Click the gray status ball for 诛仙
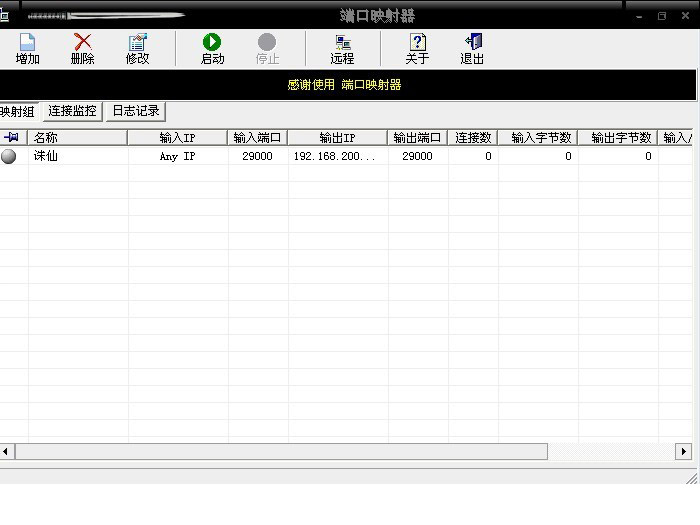Image resolution: width=700 pixels, height=525 pixels. click(9, 156)
